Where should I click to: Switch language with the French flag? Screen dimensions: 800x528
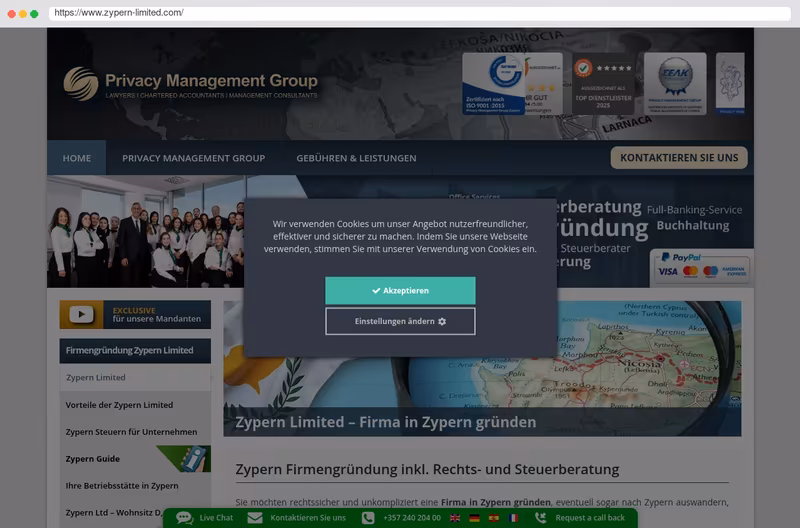(513, 518)
